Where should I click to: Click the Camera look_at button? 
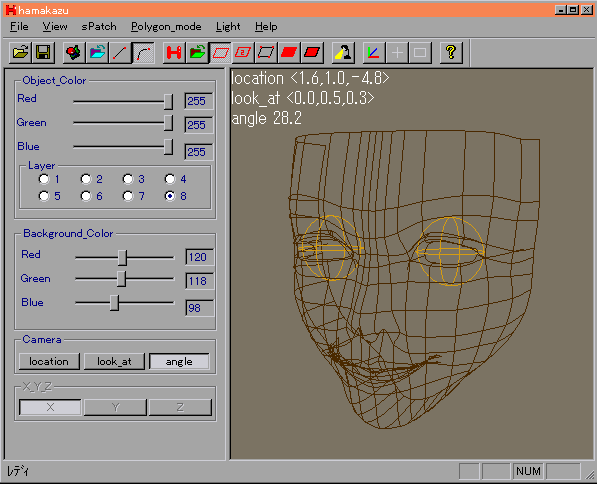click(114, 361)
